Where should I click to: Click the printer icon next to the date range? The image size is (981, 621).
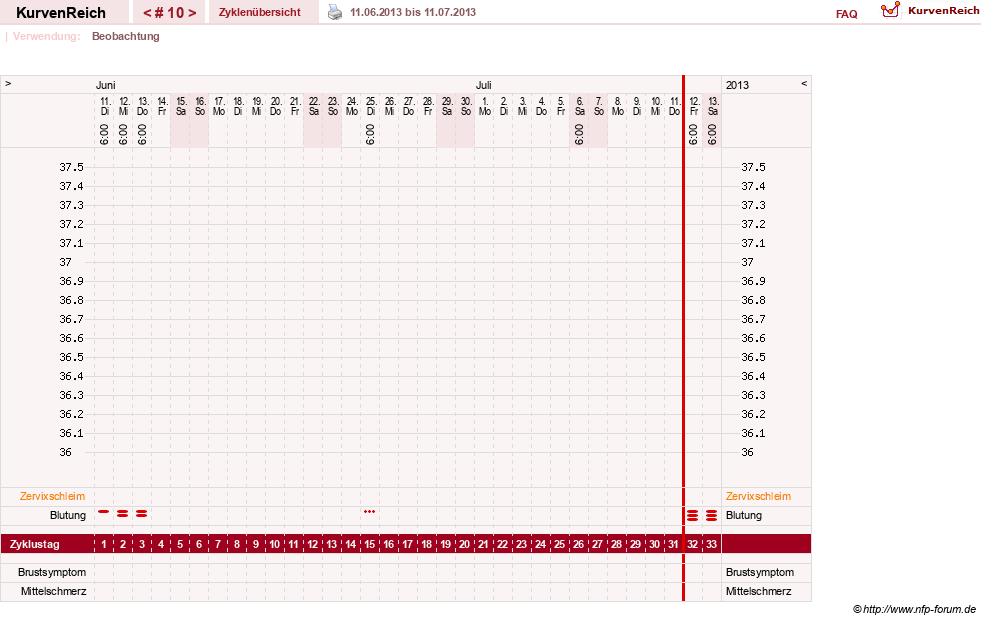[335, 12]
